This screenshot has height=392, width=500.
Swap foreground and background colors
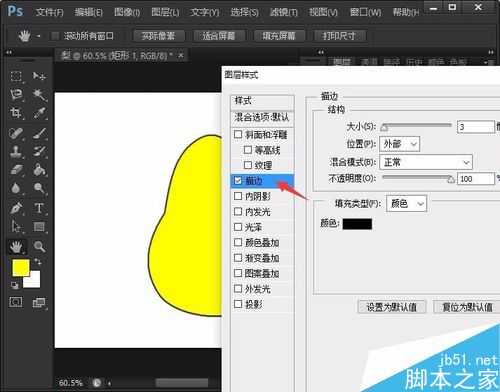pyautogui.click(x=38, y=262)
